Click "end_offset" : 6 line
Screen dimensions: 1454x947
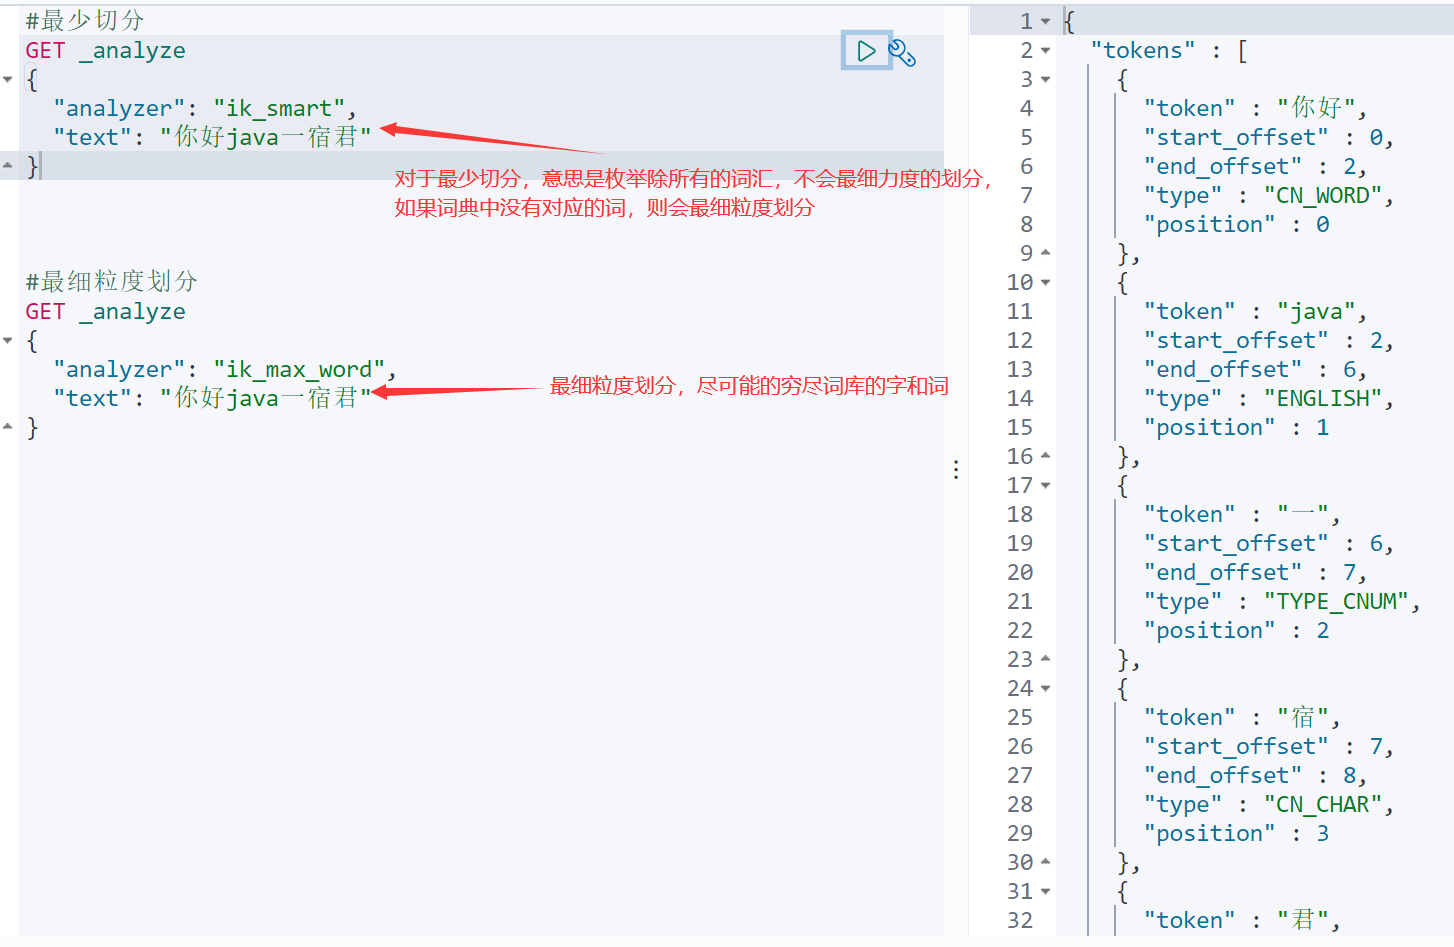point(1255,369)
